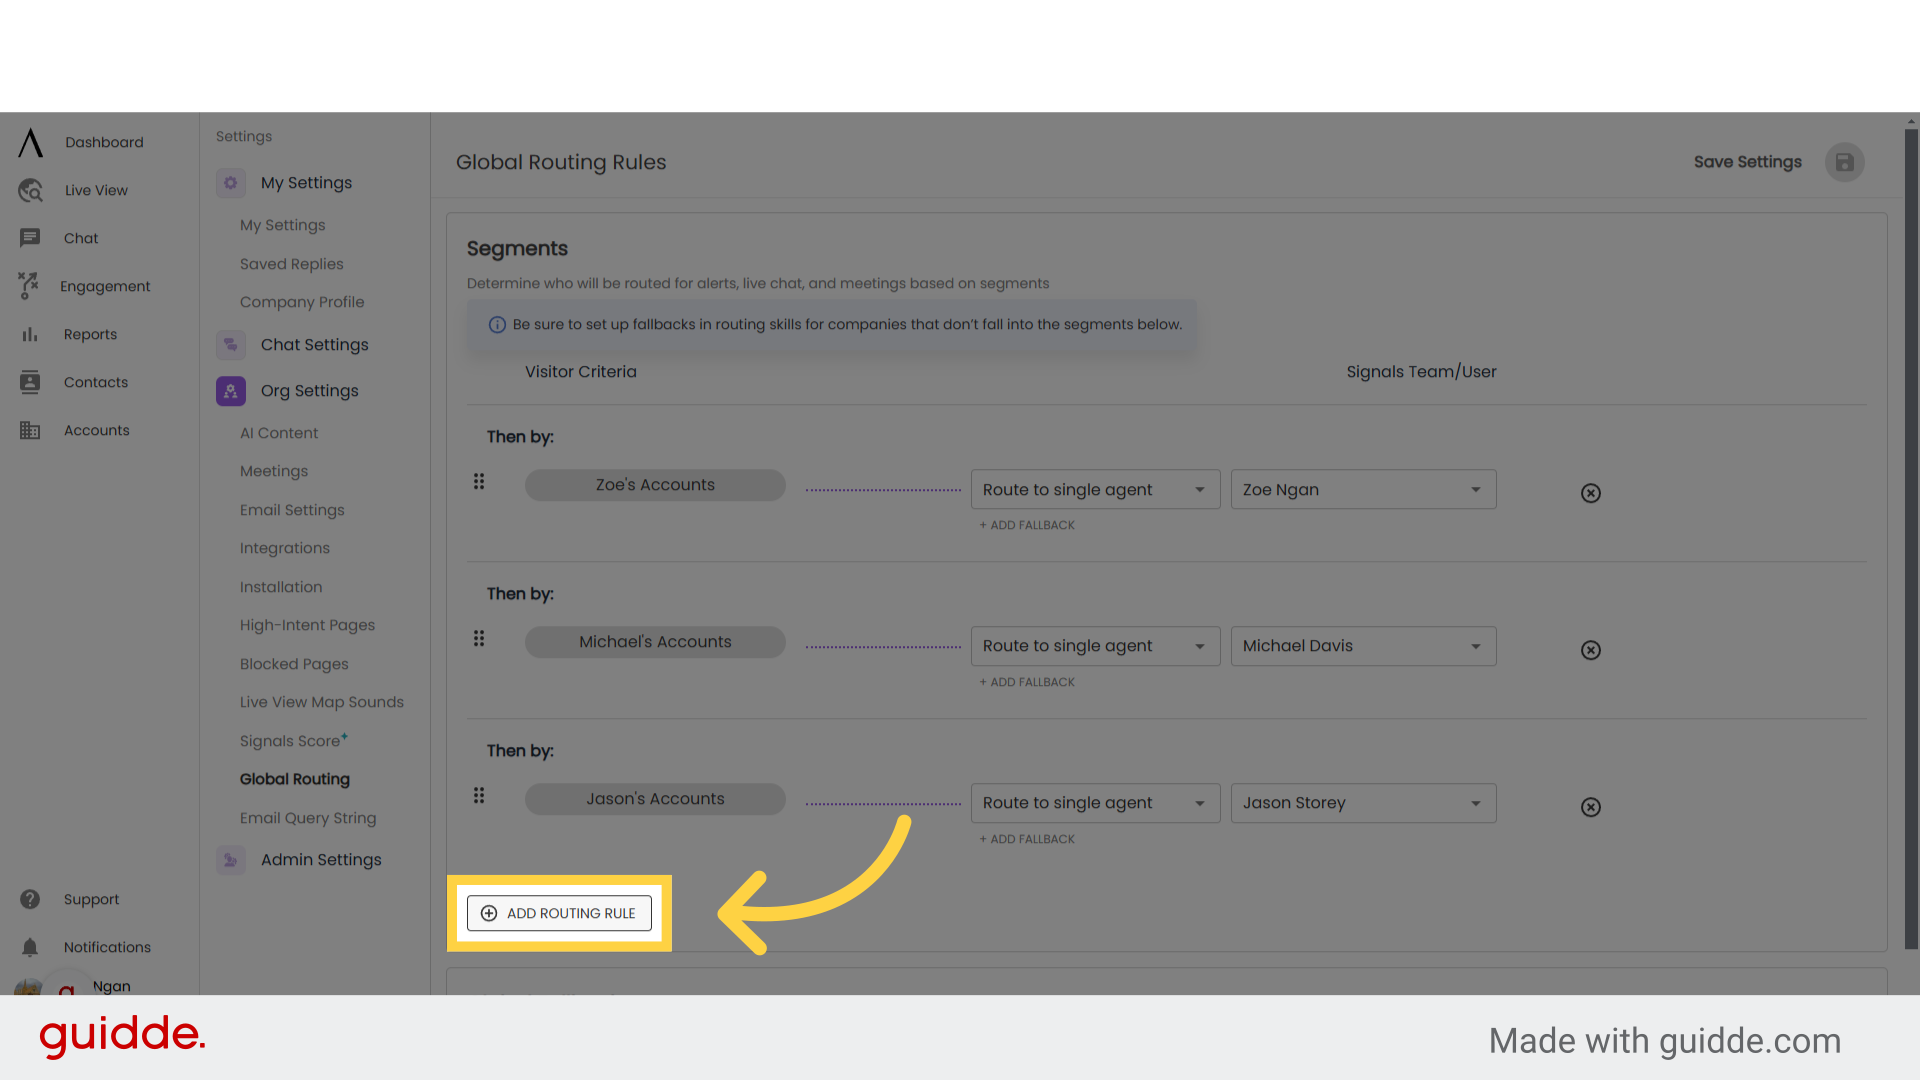Click the Chat bubble icon
The width and height of the screenshot is (1920, 1080).
(30, 238)
